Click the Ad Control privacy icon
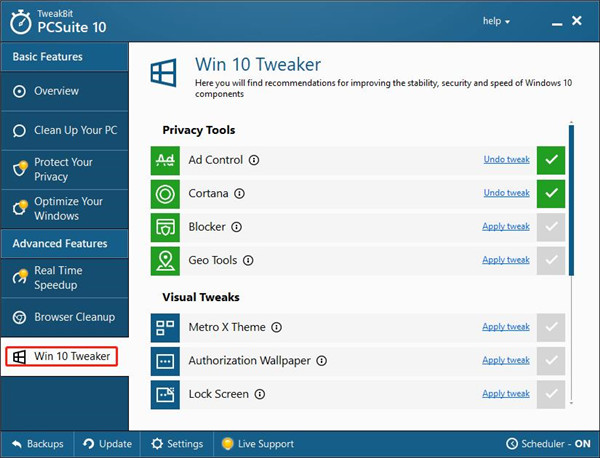The width and height of the screenshot is (600, 458). pos(165,160)
